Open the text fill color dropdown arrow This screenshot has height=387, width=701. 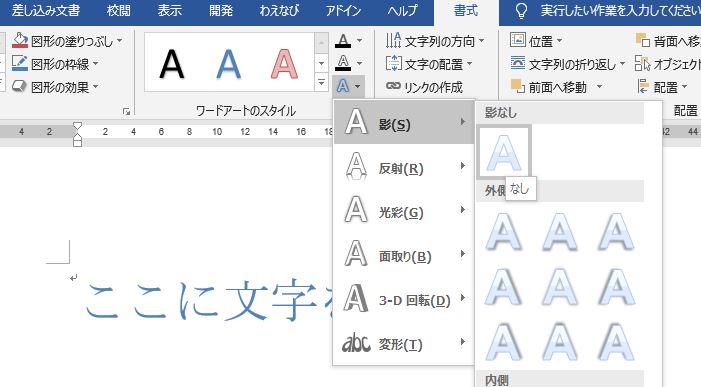coord(359,41)
